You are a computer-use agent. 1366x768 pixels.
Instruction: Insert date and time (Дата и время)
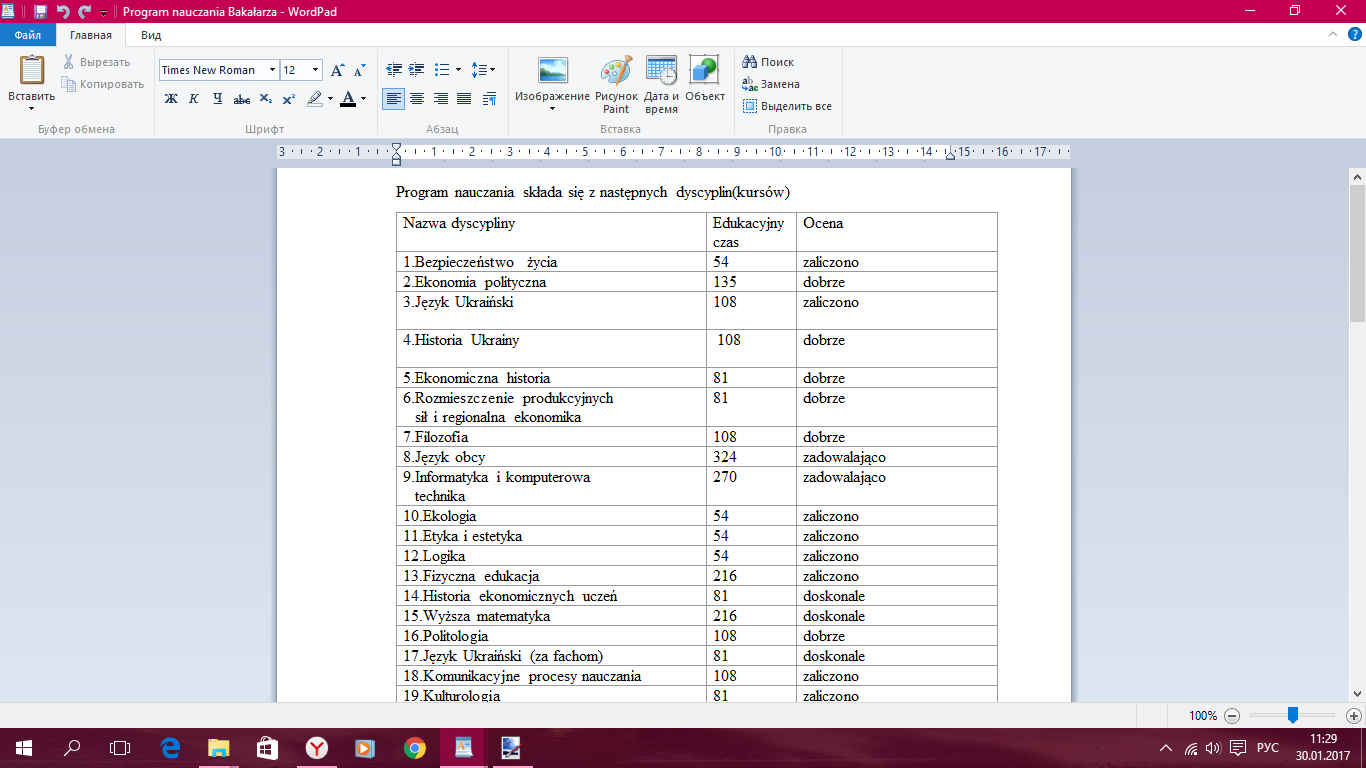pos(661,84)
